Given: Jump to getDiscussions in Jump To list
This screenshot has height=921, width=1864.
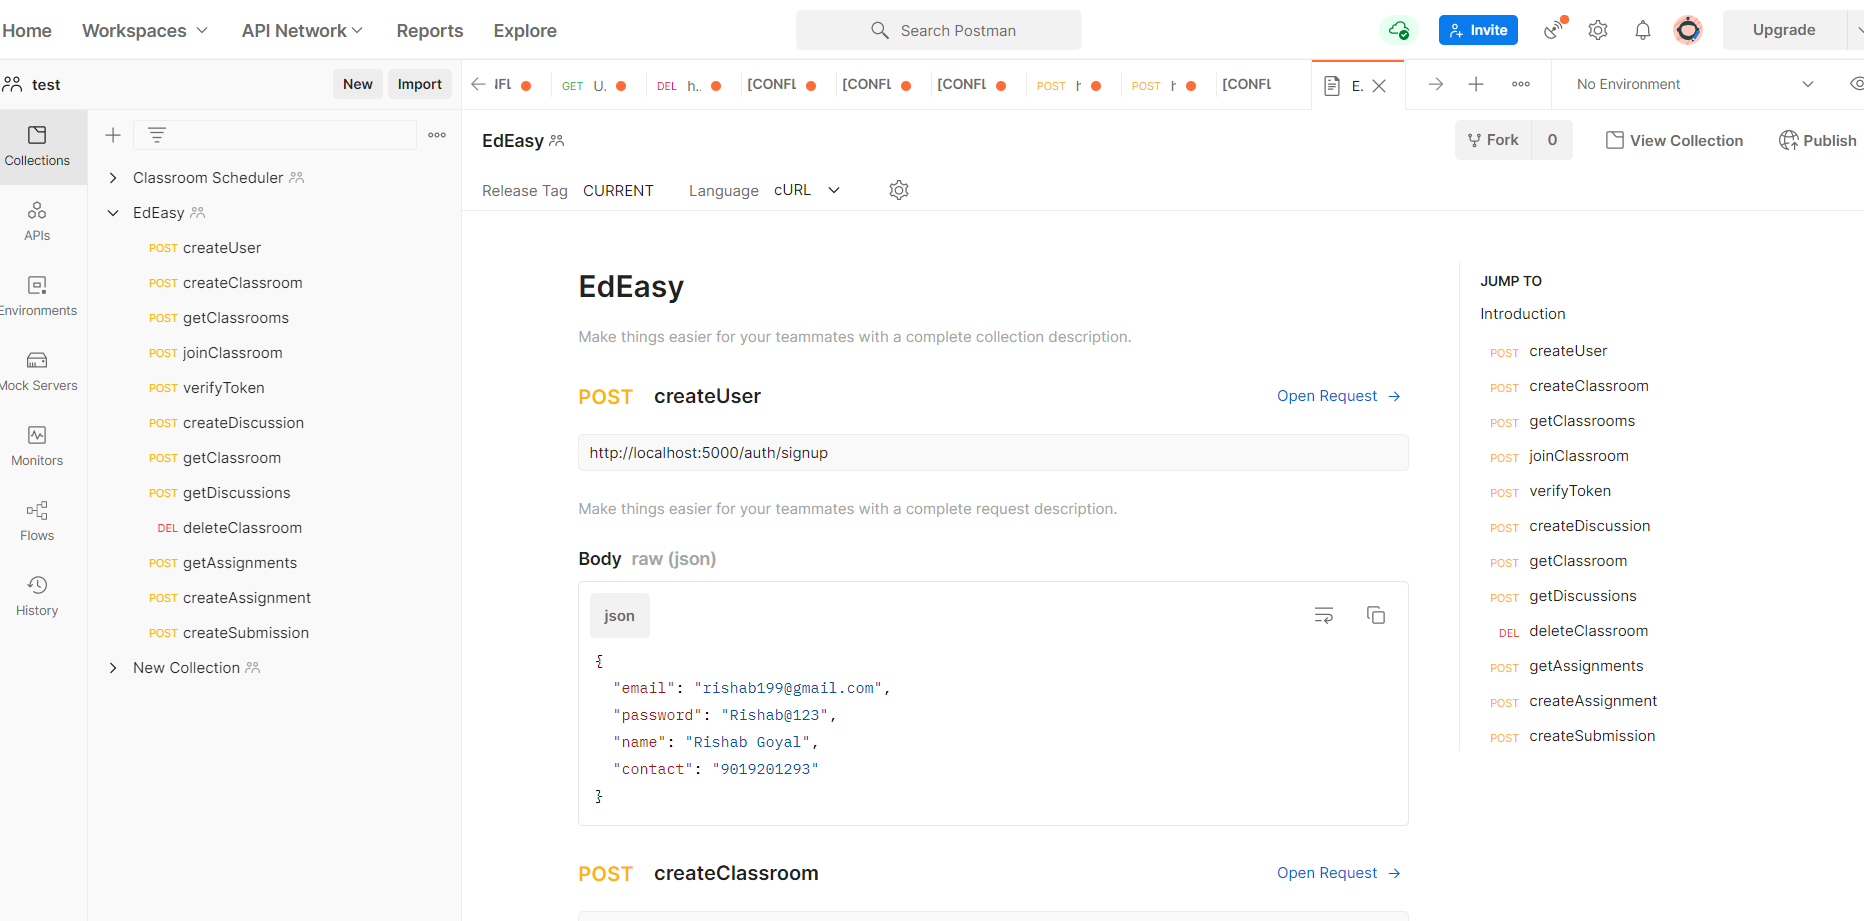Looking at the screenshot, I should [x=1583, y=596].
